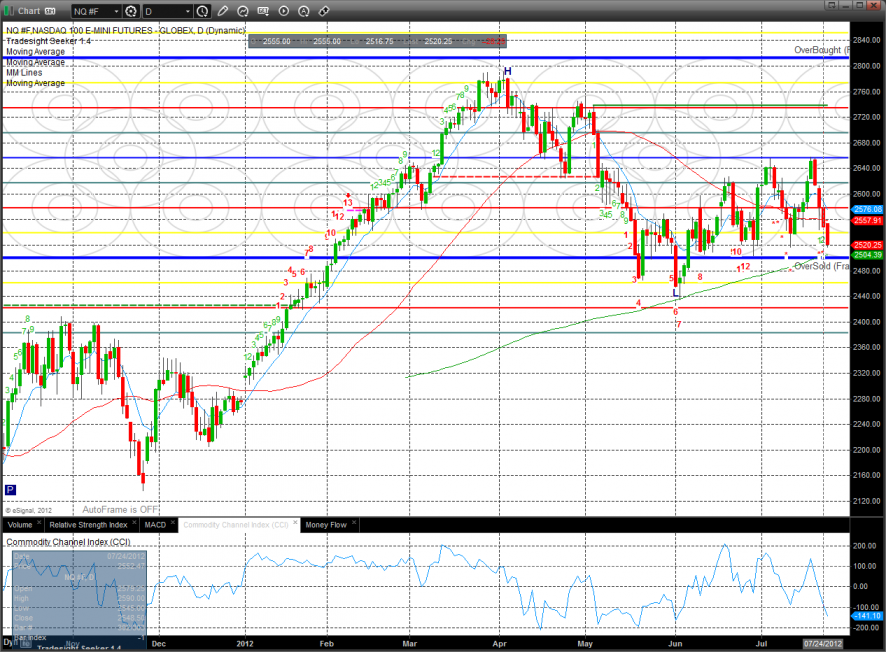Click the Jun label on the time axis

click(675, 644)
